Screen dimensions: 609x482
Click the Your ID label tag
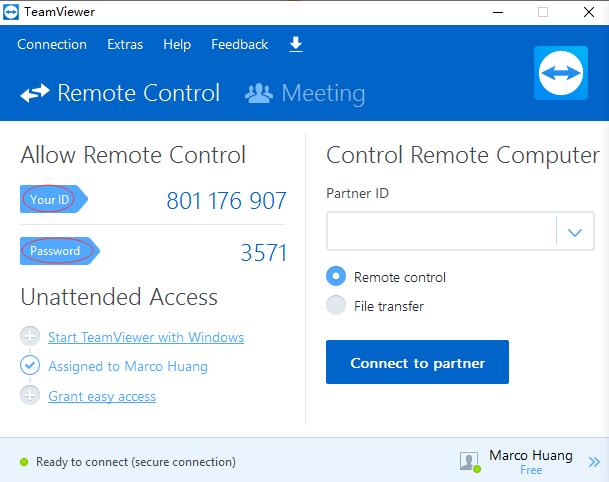[x=53, y=199]
